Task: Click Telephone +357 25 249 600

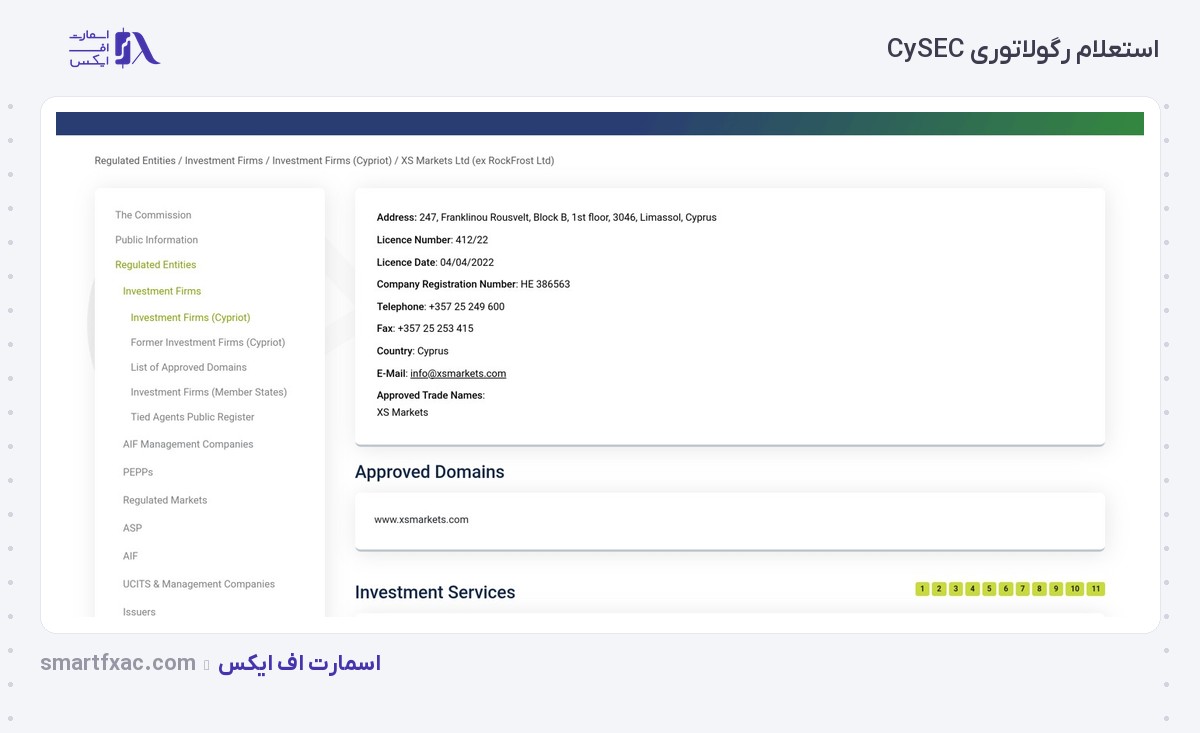Action: click(440, 307)
